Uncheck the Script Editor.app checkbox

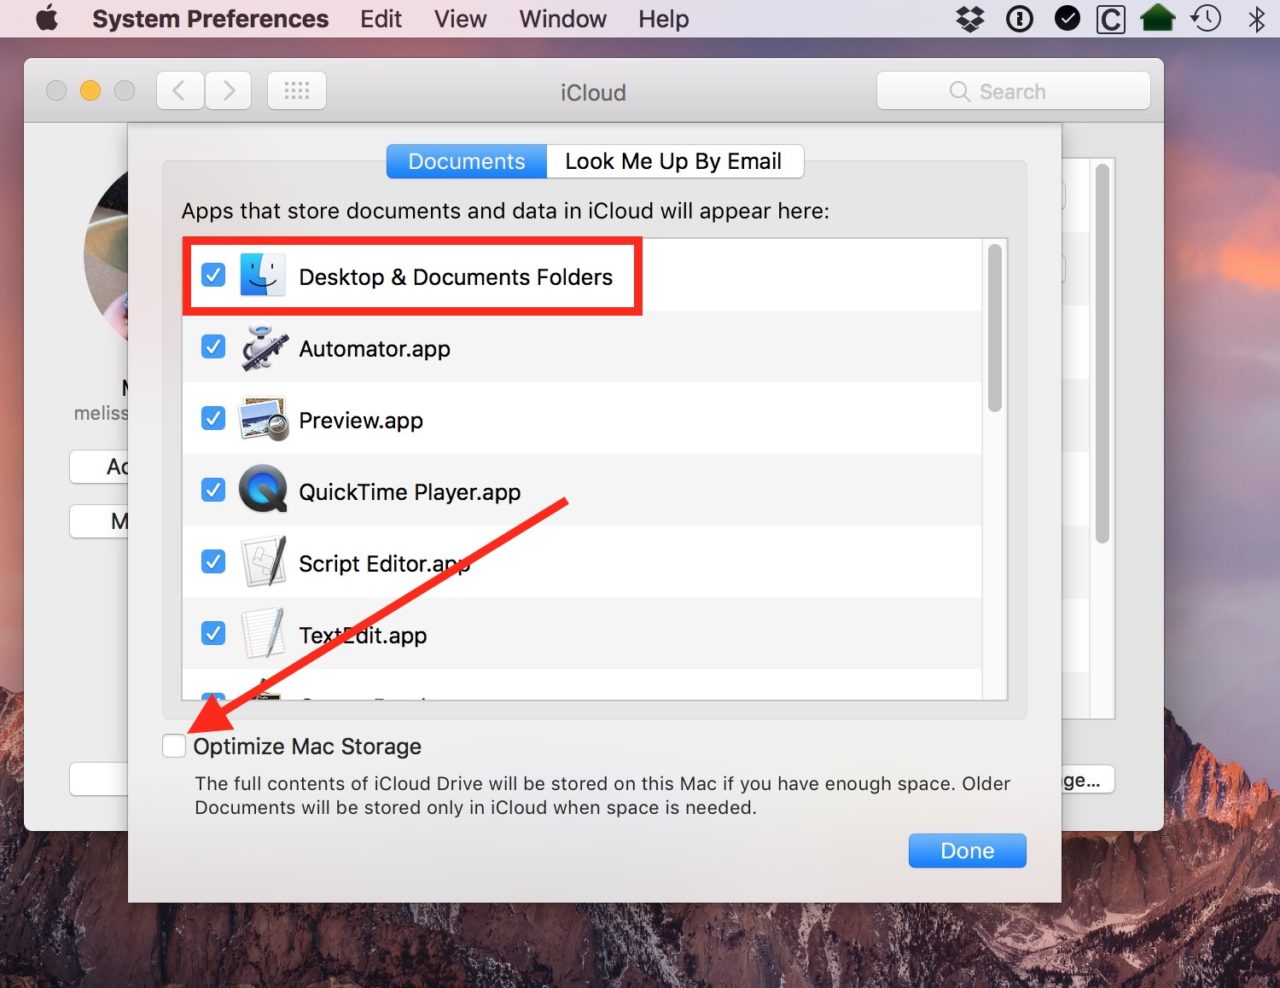[213, 562]
